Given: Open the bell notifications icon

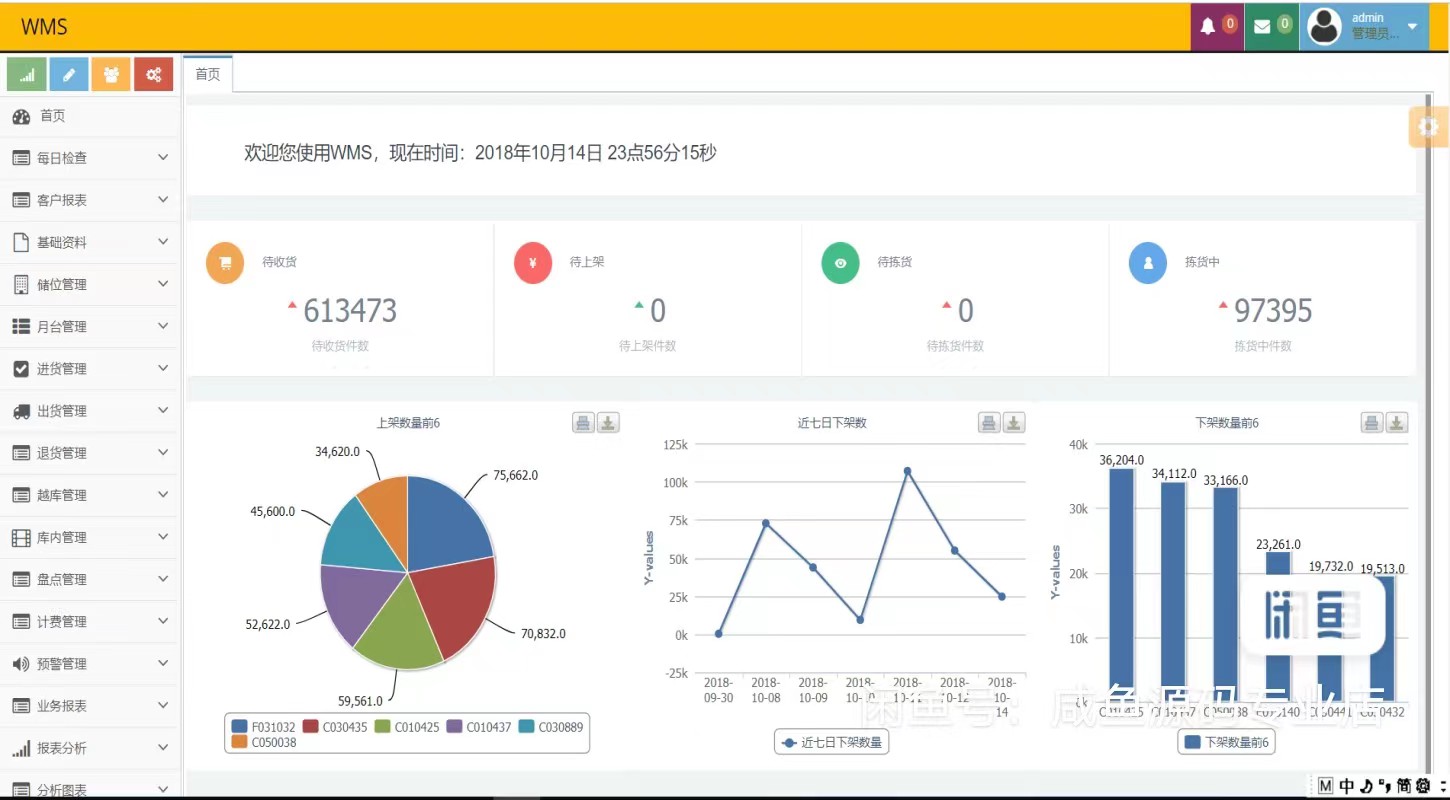Looking at the screenshot, I should [1208, 27].
